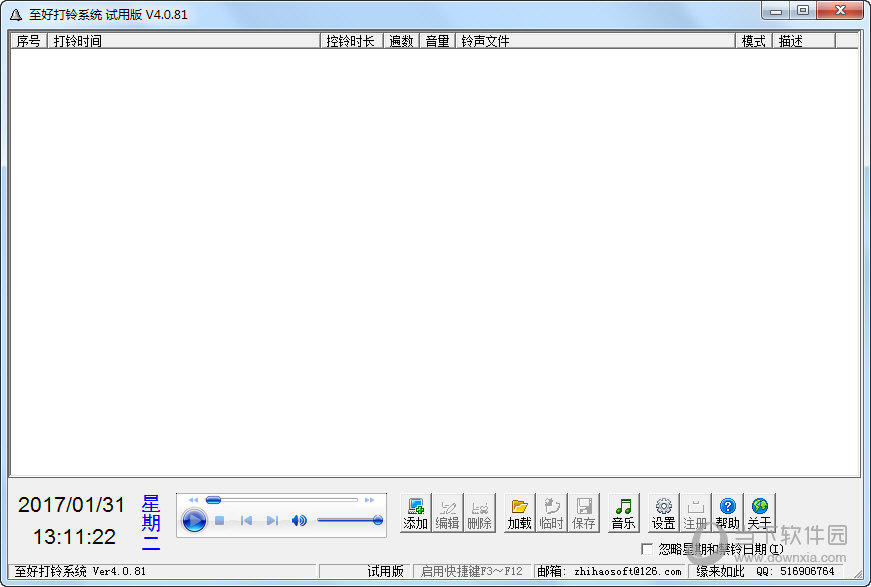The width and height of the screenshot is (871, 587).
Task: Sort by the 打铃时间 column header
Action: (x=184, y=41)
